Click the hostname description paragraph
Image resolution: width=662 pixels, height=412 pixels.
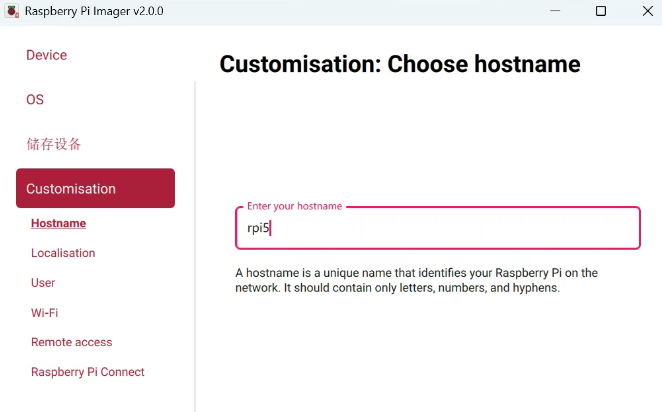[416, 280]
